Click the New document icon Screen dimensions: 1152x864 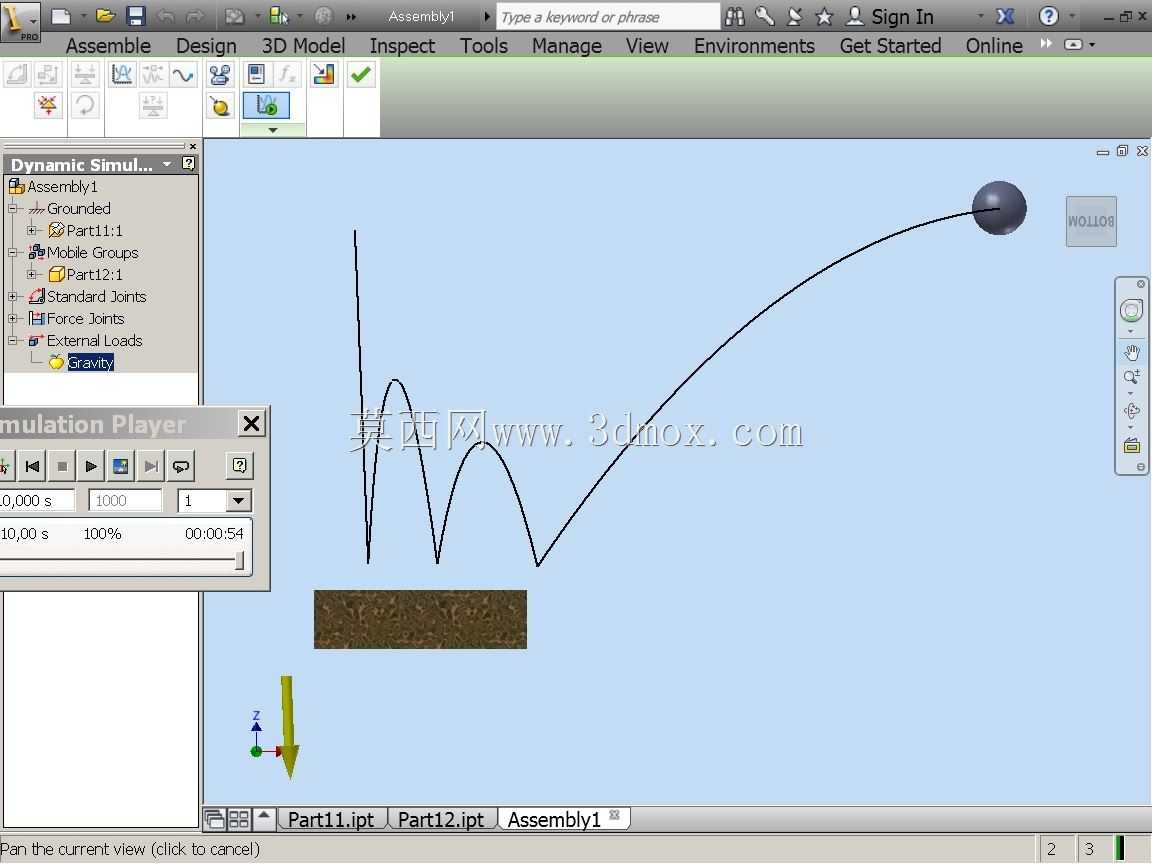click(61, 16)
